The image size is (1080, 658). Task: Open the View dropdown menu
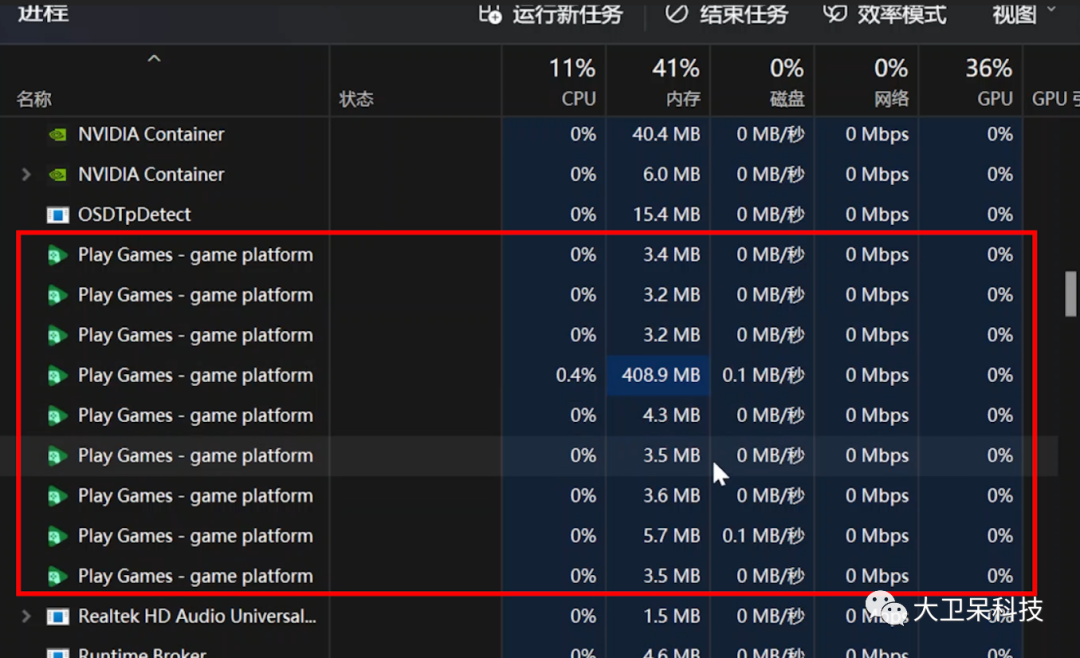1024,14
